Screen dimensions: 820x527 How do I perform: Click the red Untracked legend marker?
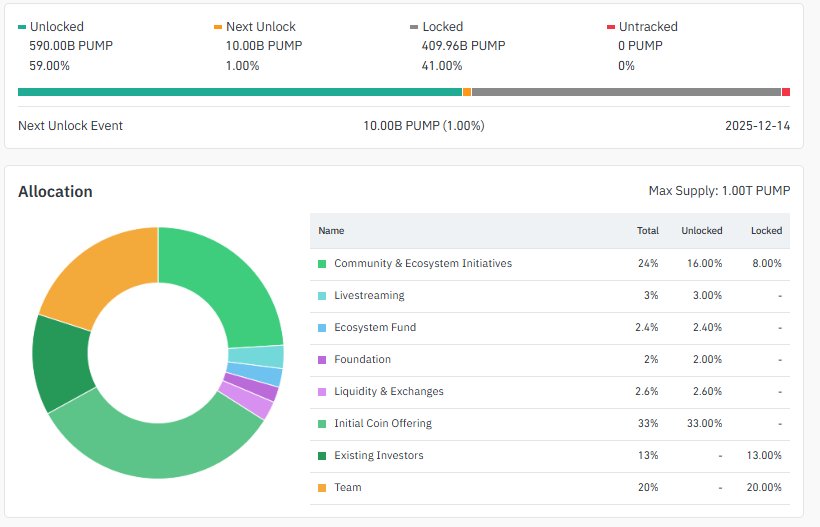pyautogui.click(x=610, y=27)
